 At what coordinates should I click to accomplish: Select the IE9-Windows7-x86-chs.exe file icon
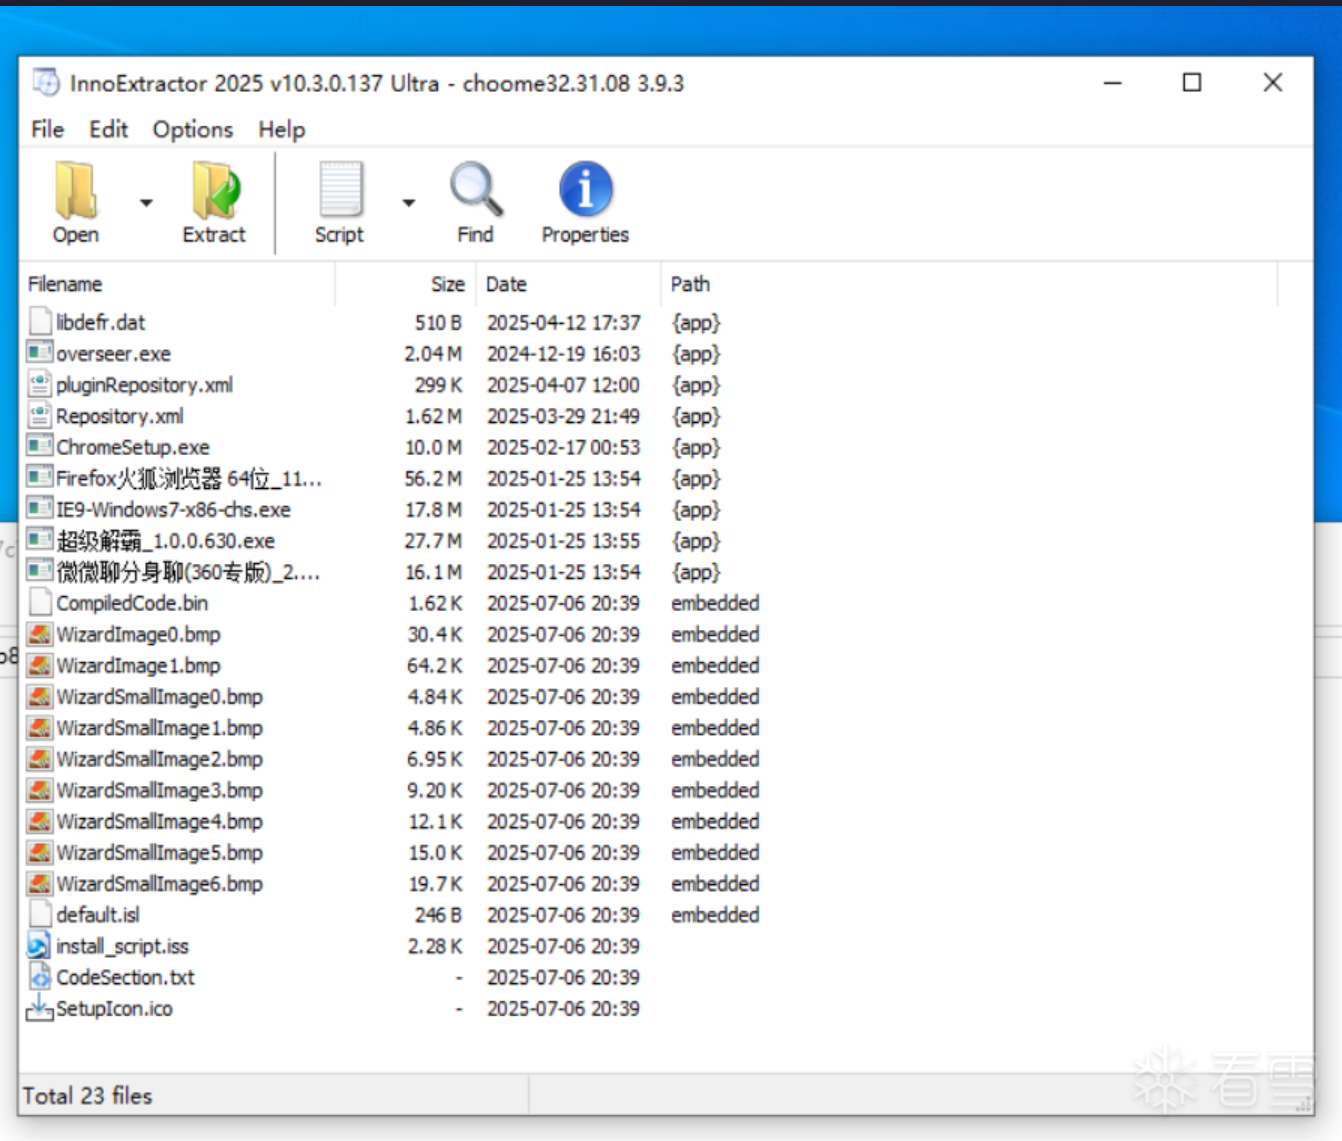[x=40, y=508]
